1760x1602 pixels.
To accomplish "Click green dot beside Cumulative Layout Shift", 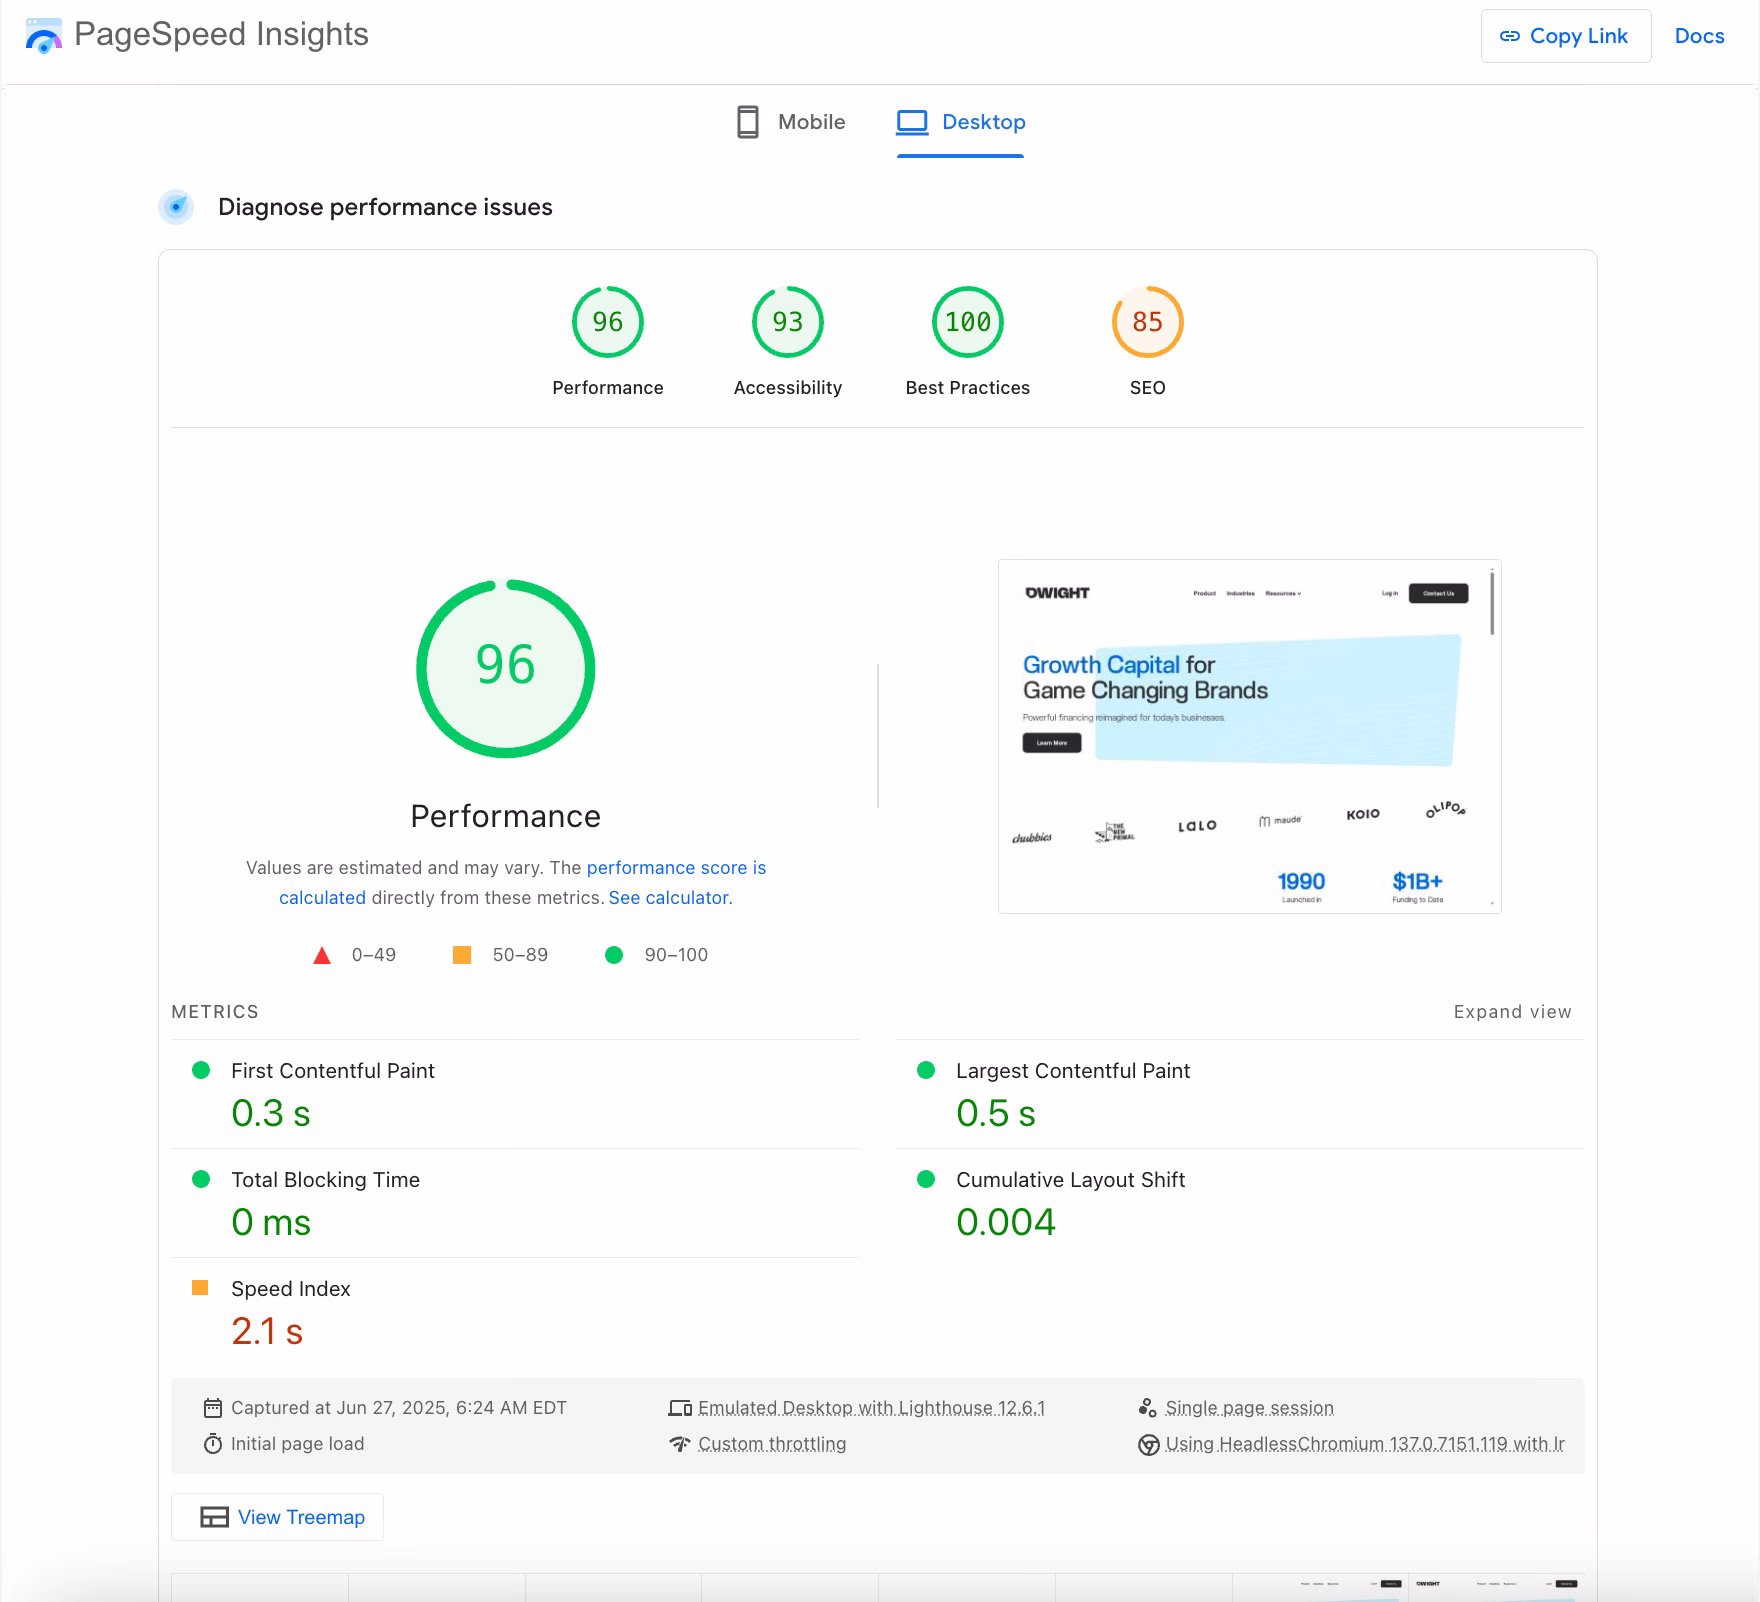I will (926, 1179).
